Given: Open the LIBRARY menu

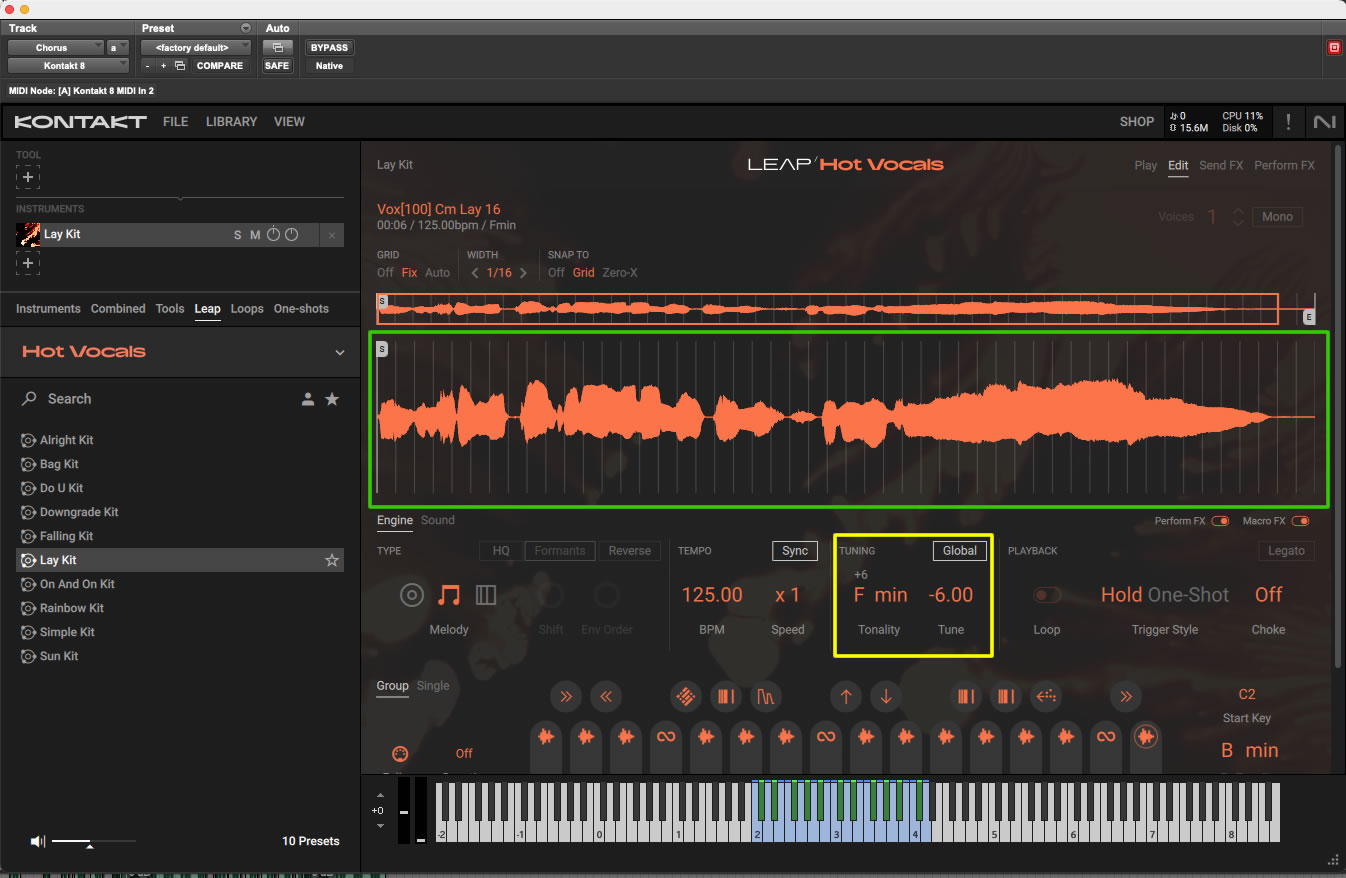Looking at the screenshot, I should [x=231, y=122].
